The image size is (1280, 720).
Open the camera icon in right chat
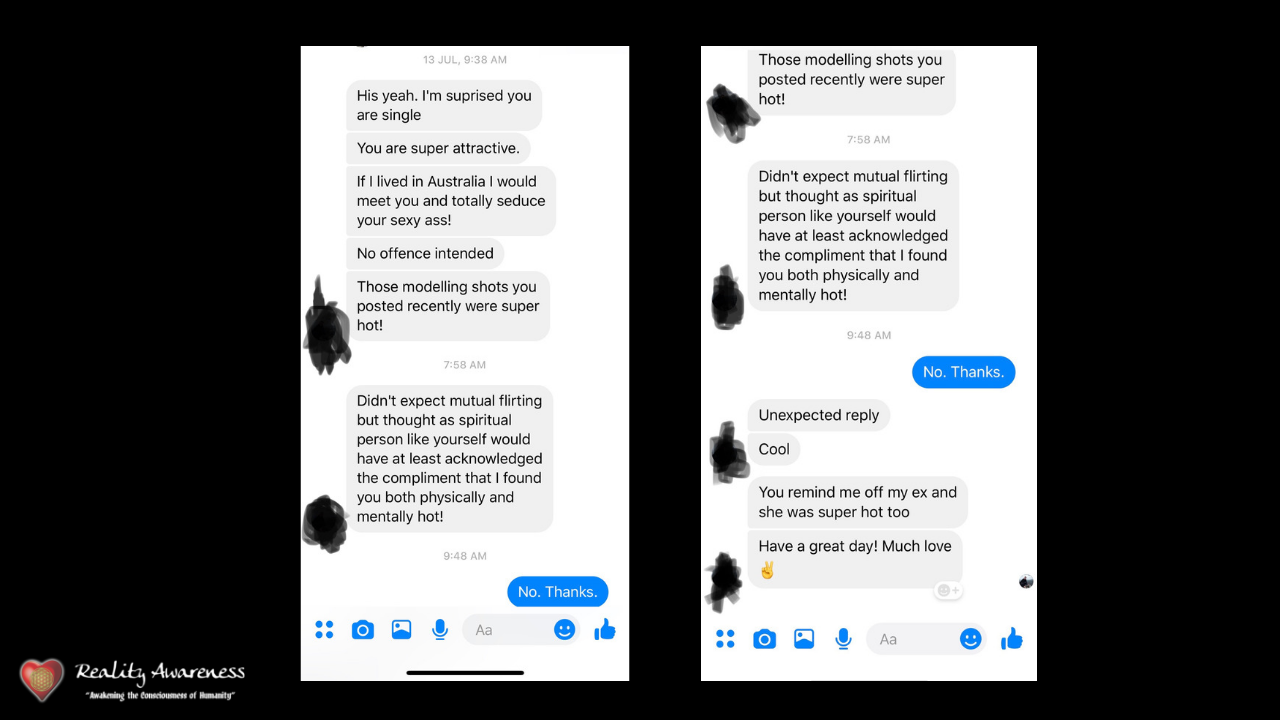(764, 639)
